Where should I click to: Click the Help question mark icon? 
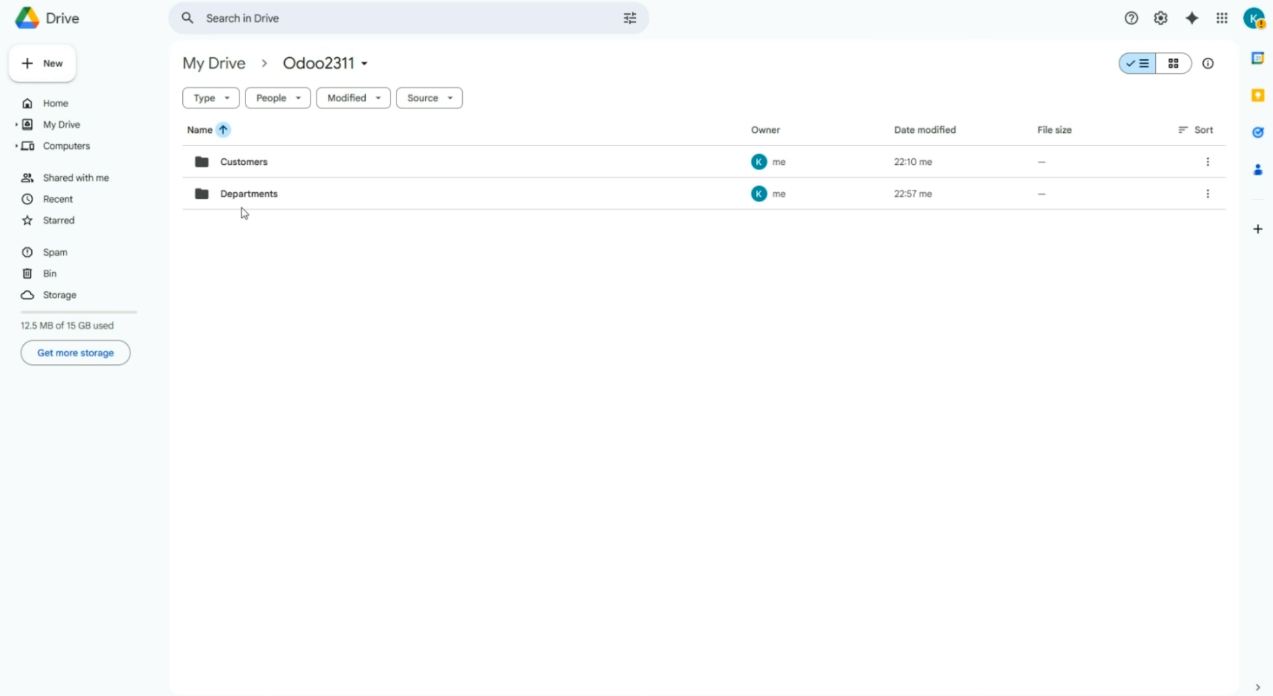pyautogui.click(x=1131, y=18)
